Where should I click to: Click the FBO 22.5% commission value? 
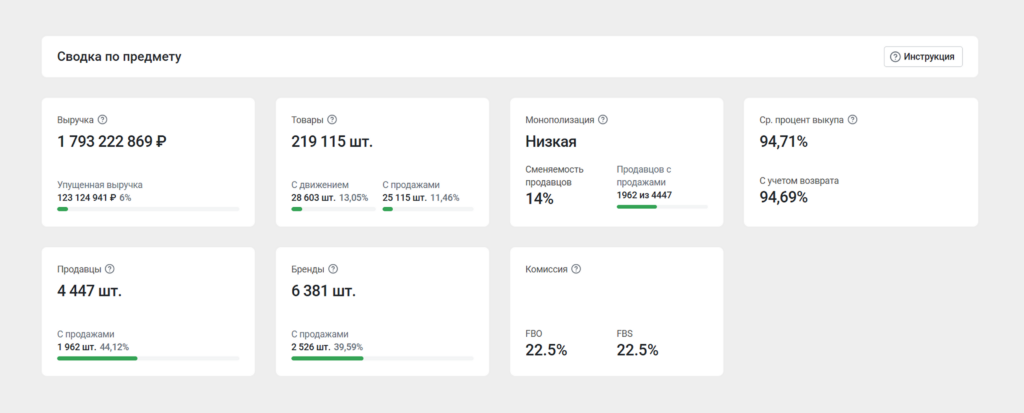click(546, 350)
